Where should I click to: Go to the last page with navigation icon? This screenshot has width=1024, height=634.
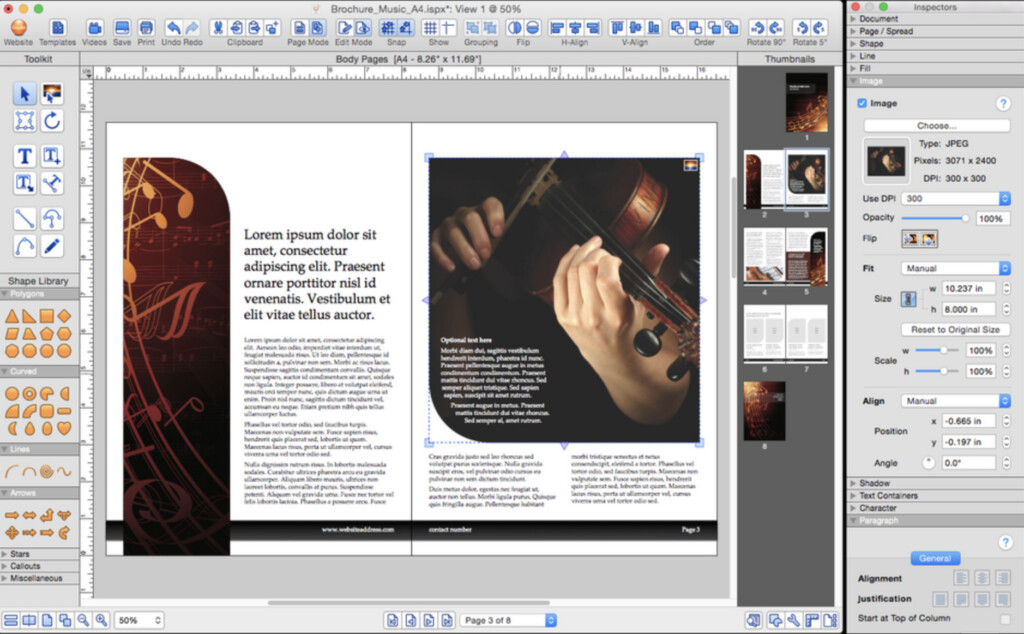[447, 620]
